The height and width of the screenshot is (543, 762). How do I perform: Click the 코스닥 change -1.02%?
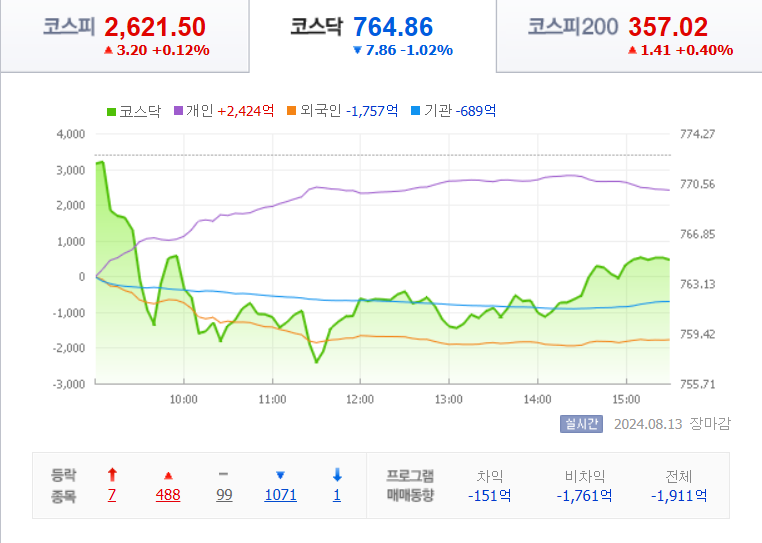[x=427, y=50]
